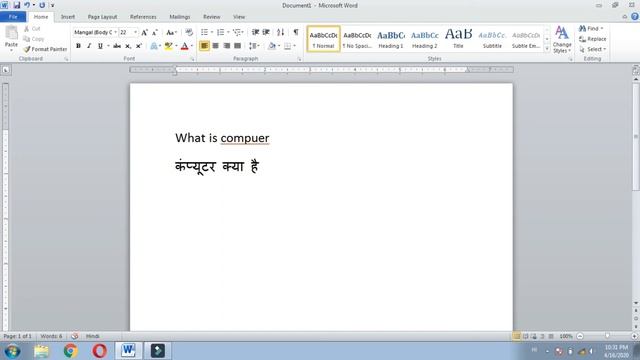Click the Select button in Editing group
The height and width of the screenshot is (360, 640).
pos(592,49)
